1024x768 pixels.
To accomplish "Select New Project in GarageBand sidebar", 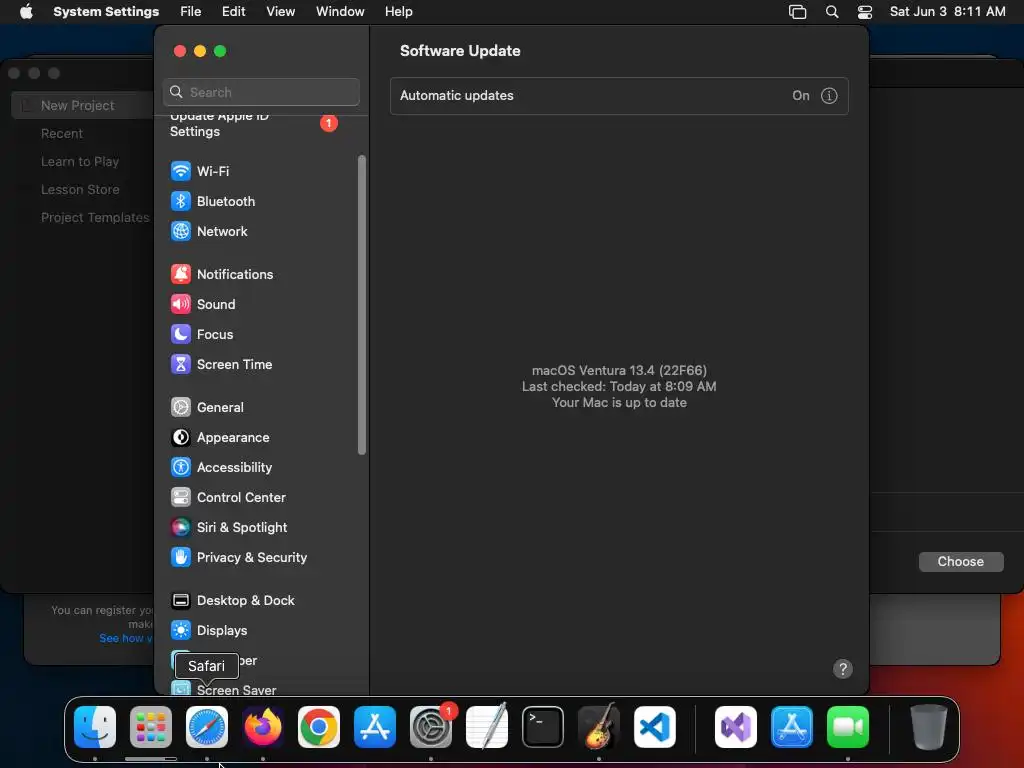I will [82, 105].
